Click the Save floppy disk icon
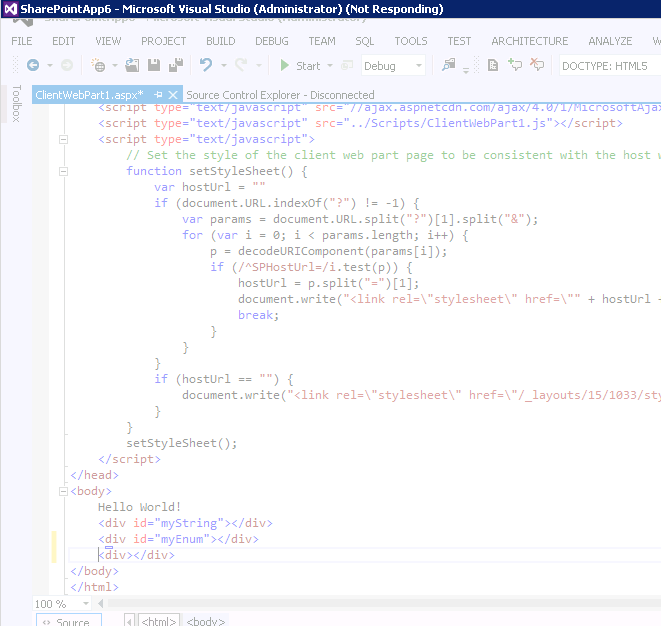 coord(154,65)
